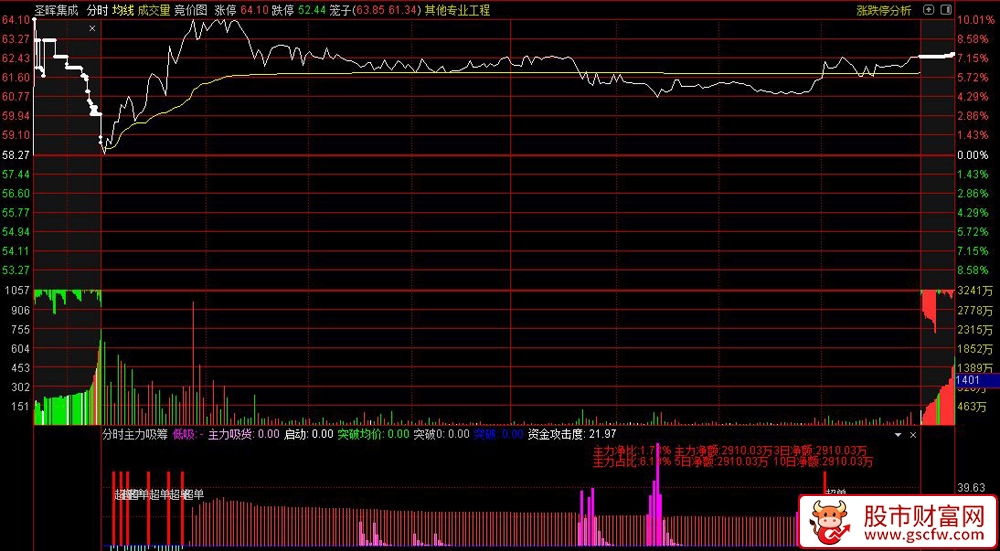
Task: Click the 61.60 price axis label
Action: (16, 77)
